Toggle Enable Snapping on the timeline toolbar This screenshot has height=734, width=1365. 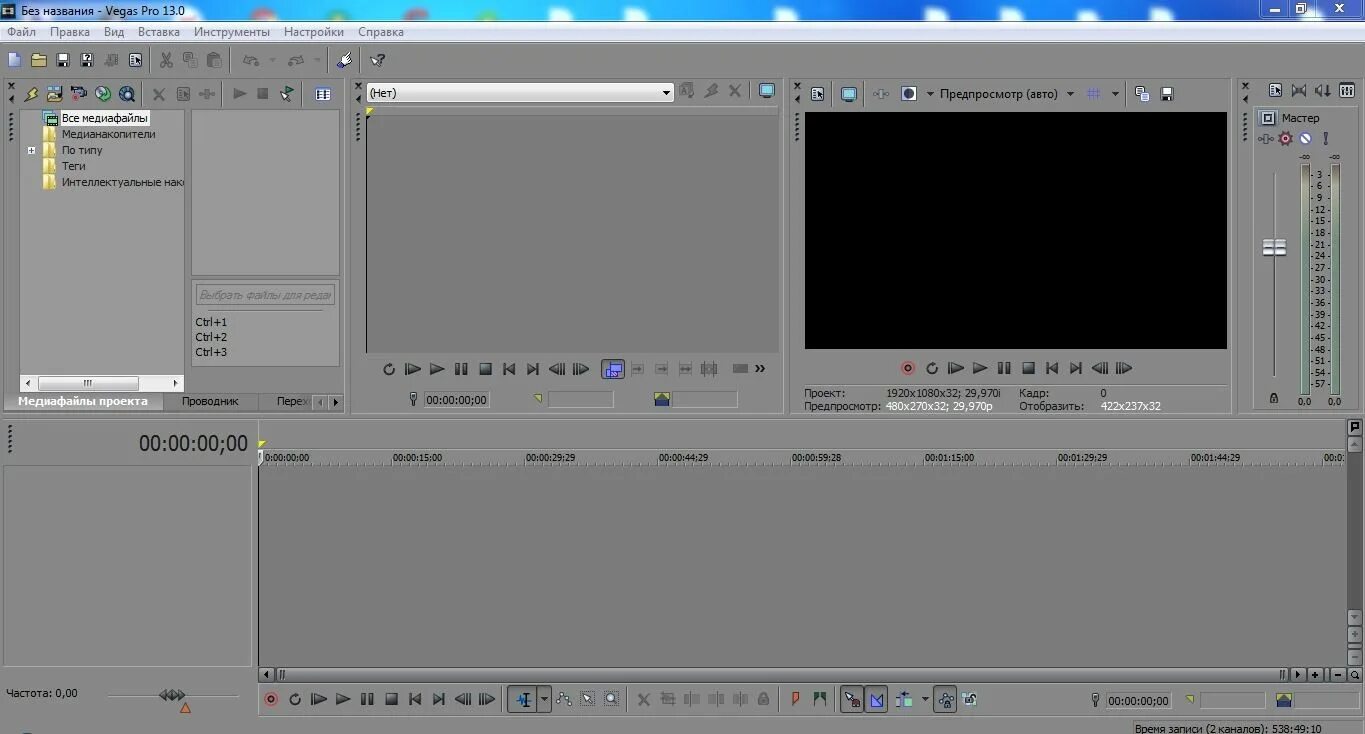852,700
